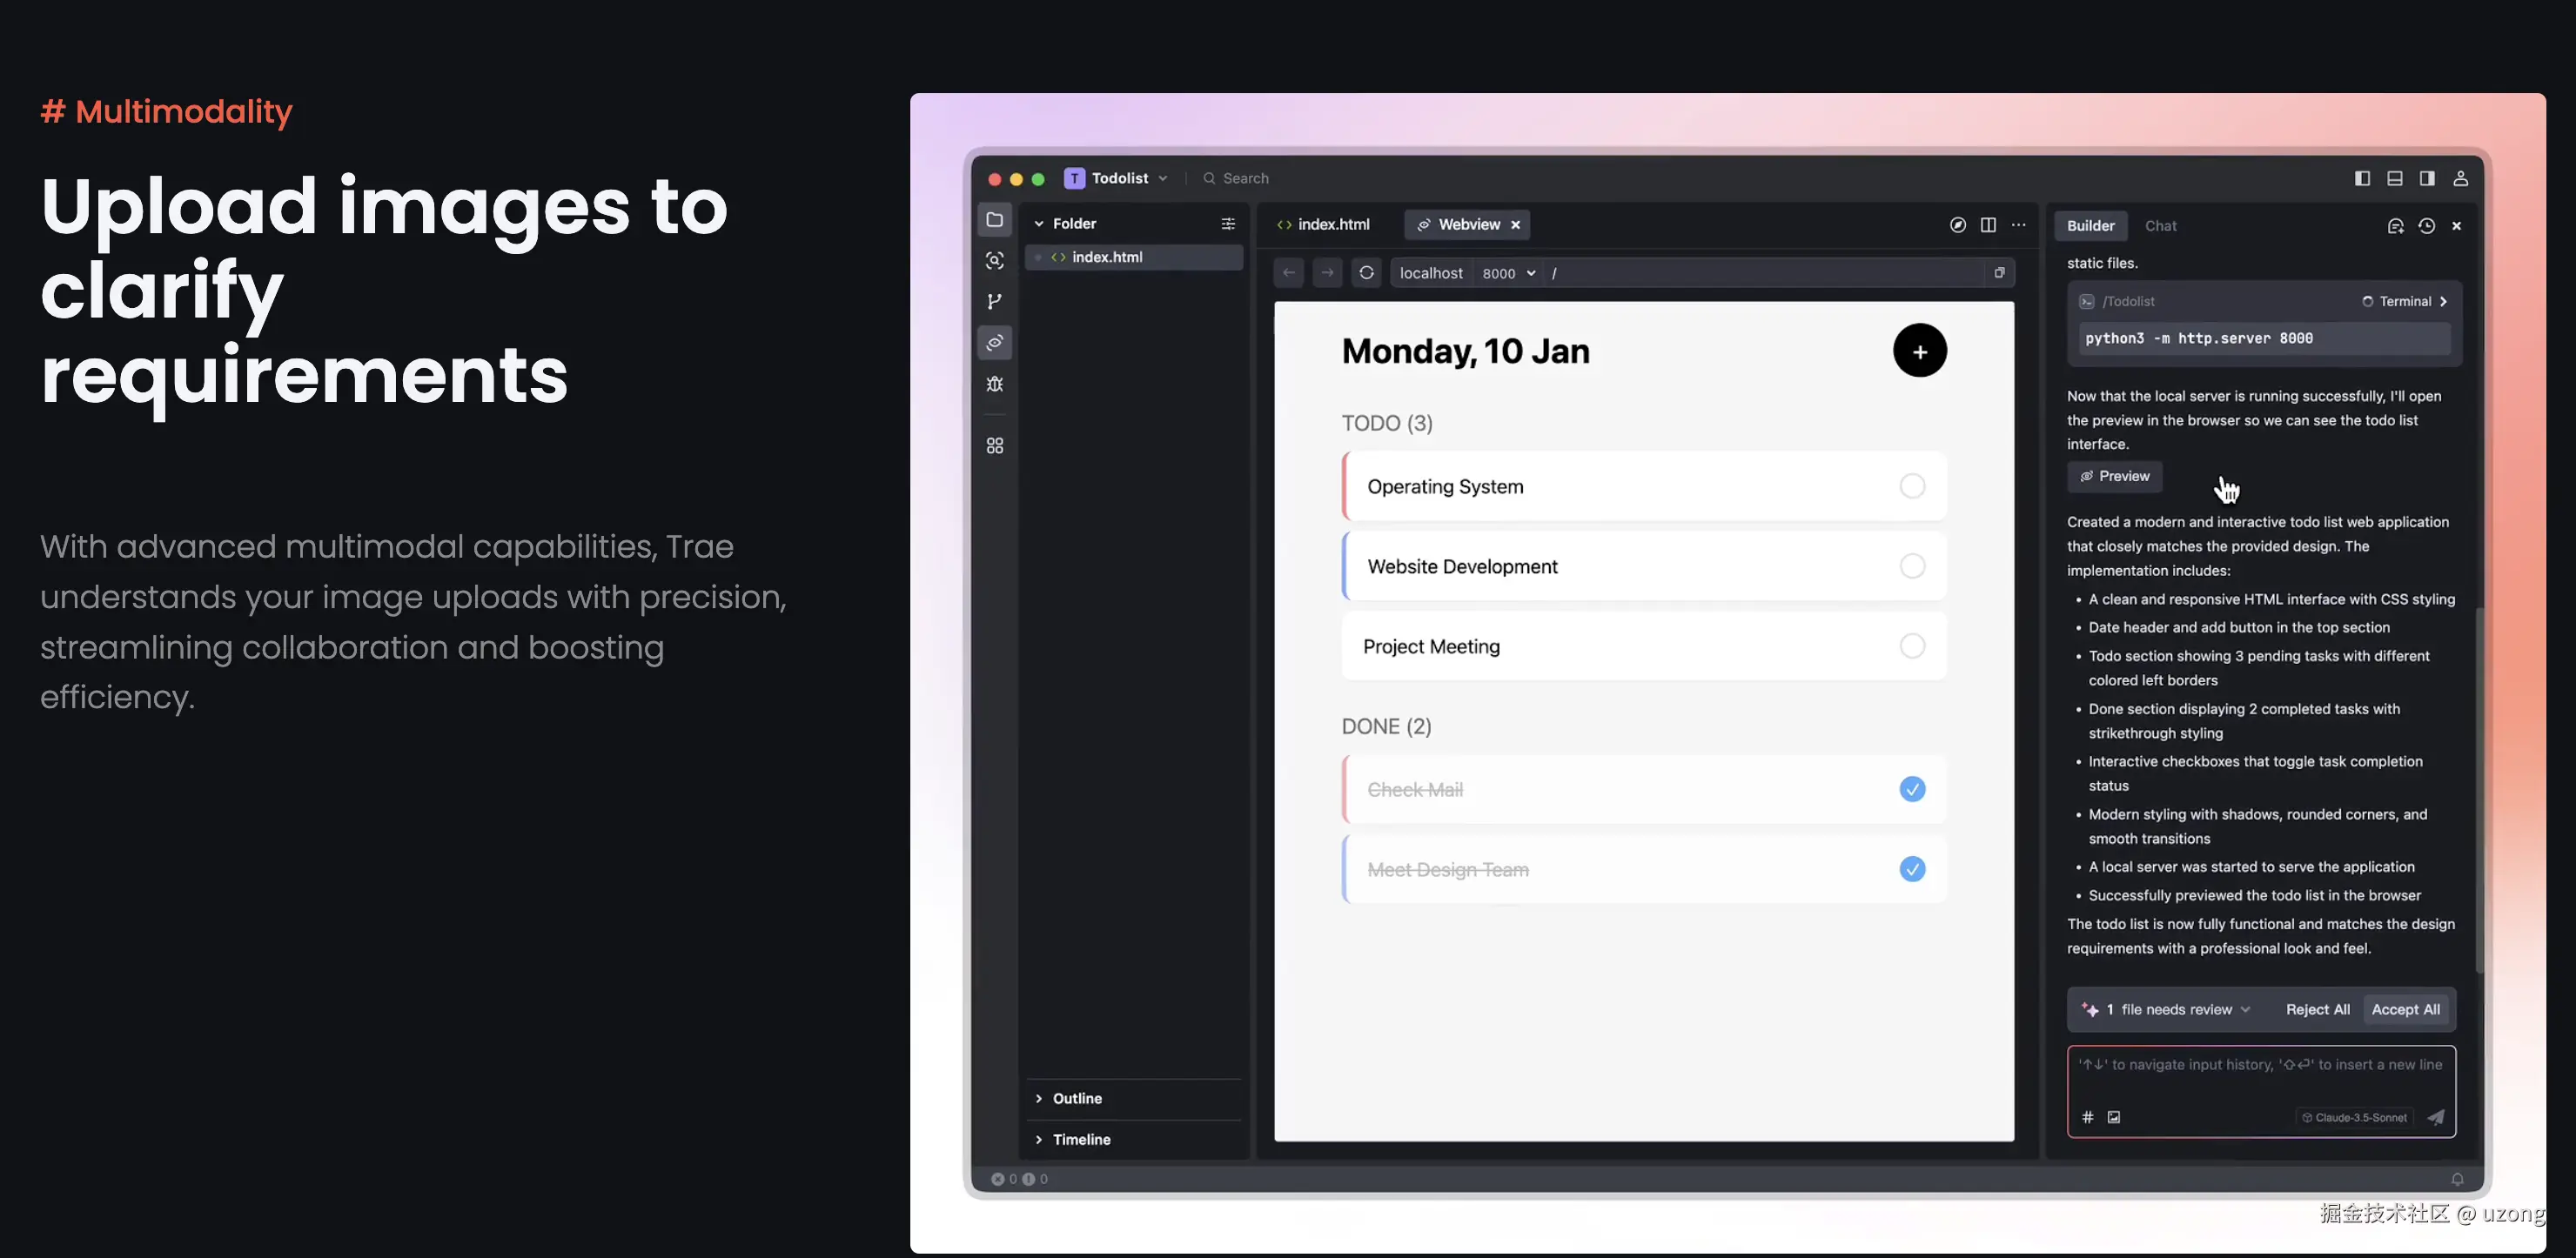Open the port 8000 dropdown
Viewport: 2576px width, 1258px height.
(1508, 273)
